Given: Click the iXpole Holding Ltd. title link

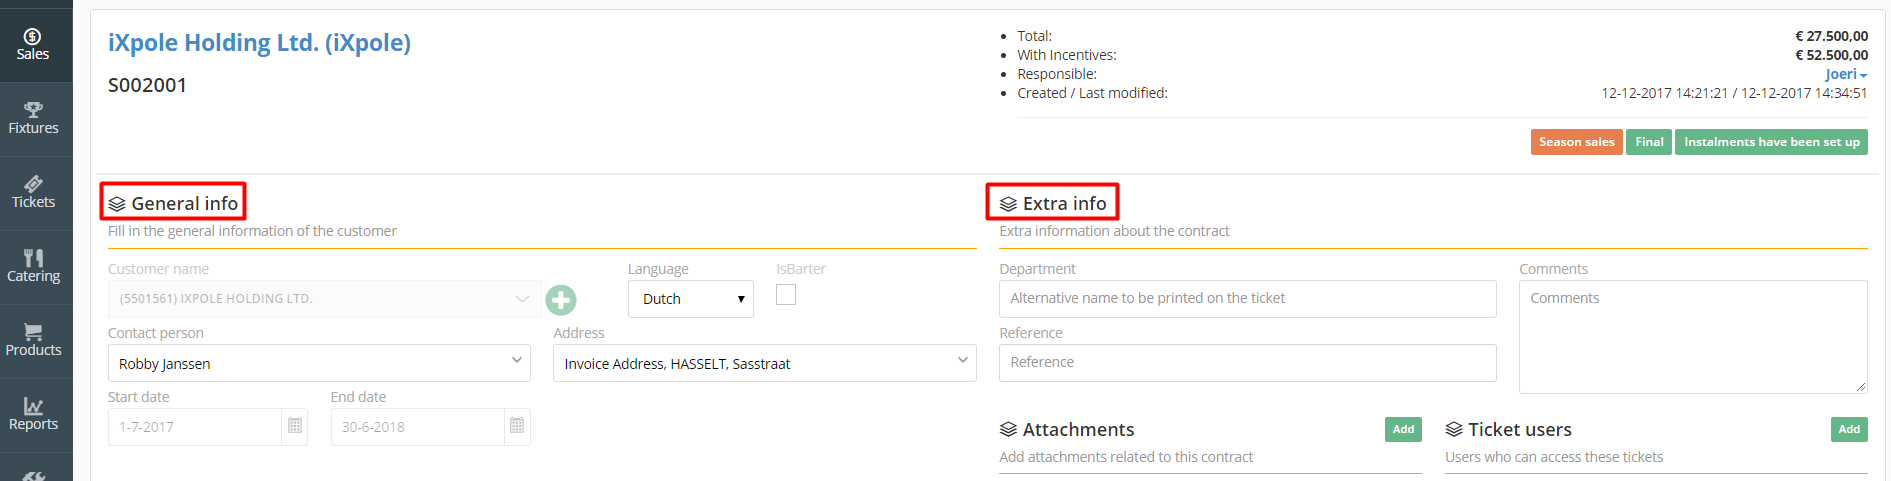Looking at the screenshot, I should [x=259, y=43].
